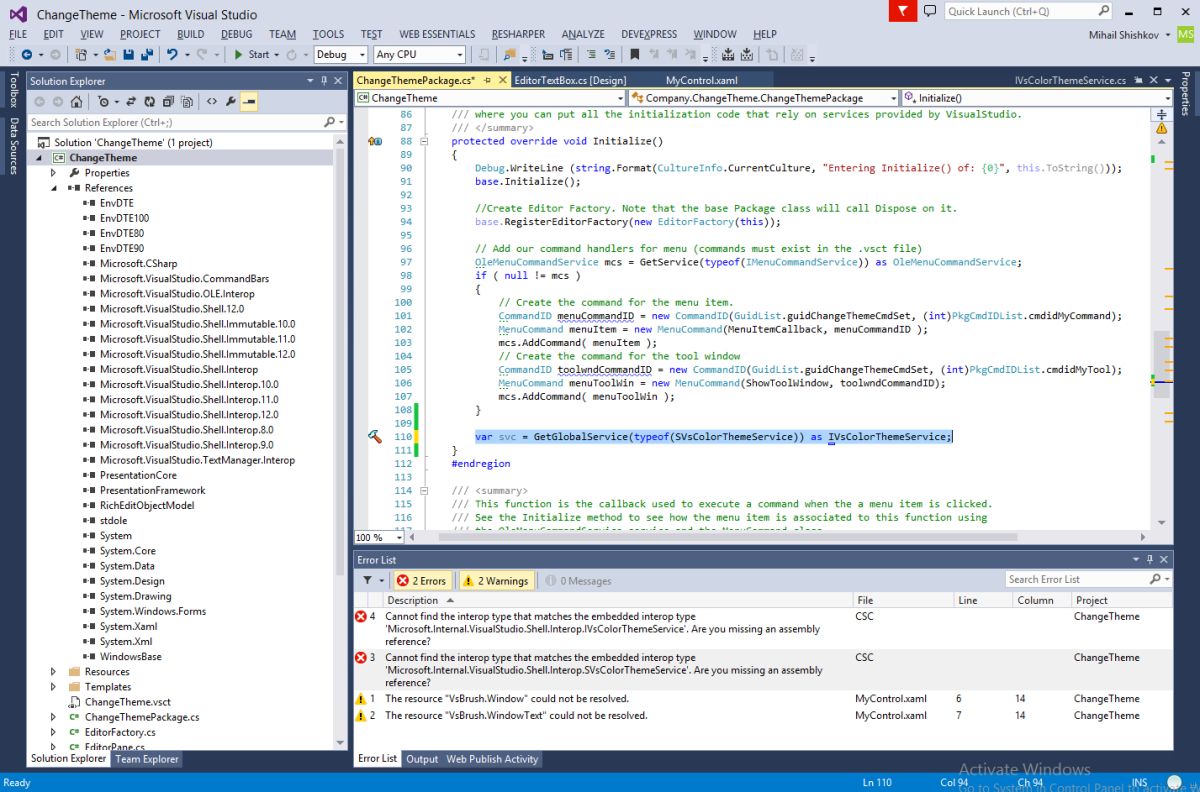Open the feedback speech bubble icon

tap(930, 11)
